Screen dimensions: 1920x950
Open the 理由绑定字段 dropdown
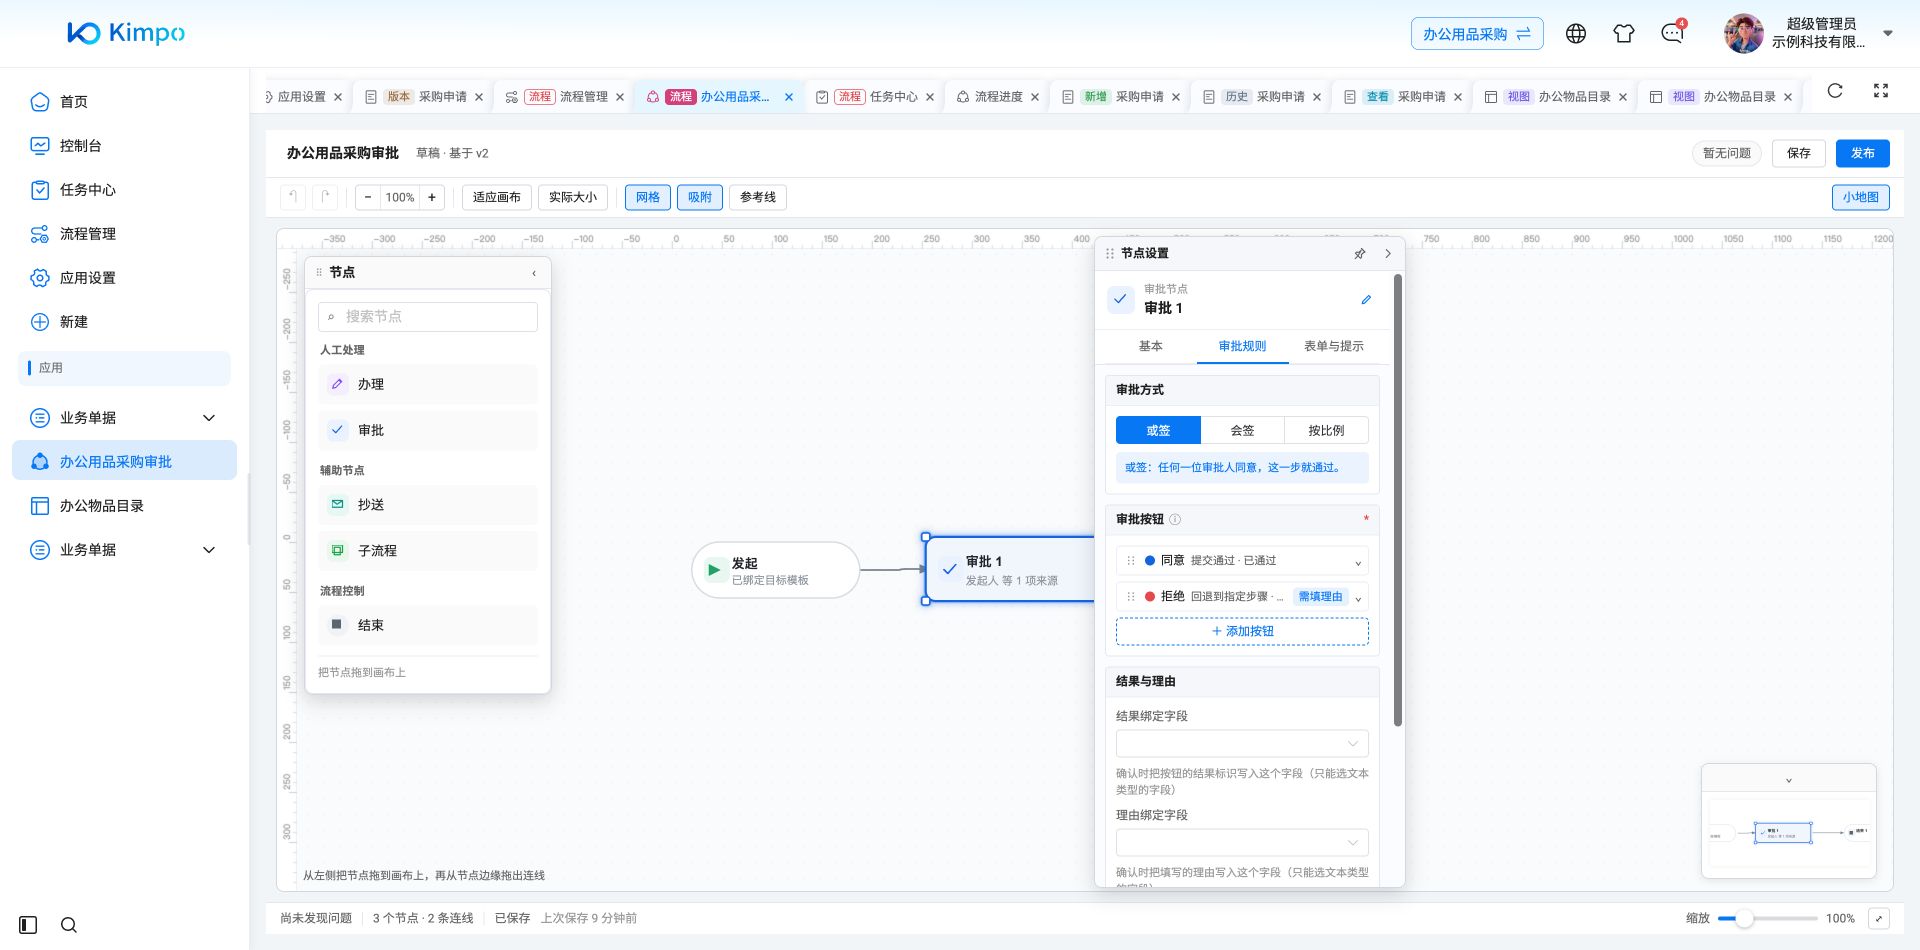(1242, 842)
